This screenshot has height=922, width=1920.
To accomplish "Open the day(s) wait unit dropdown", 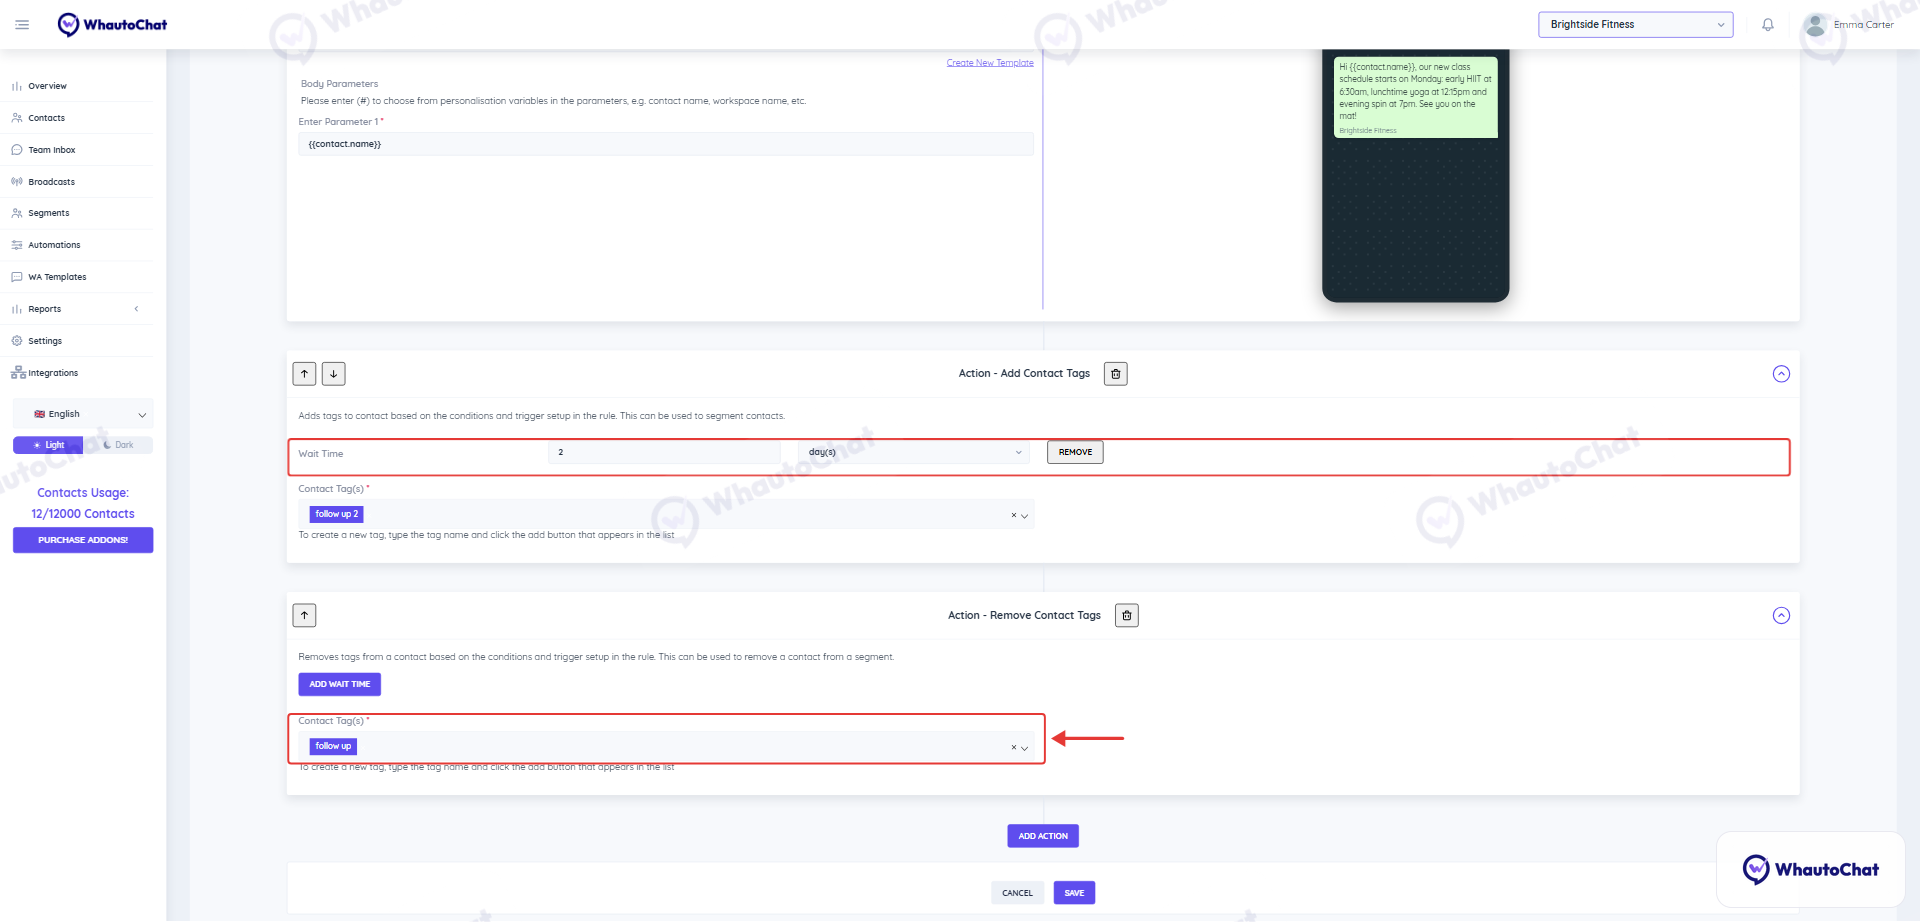I will pyautogui.click(x=915, y=453).
